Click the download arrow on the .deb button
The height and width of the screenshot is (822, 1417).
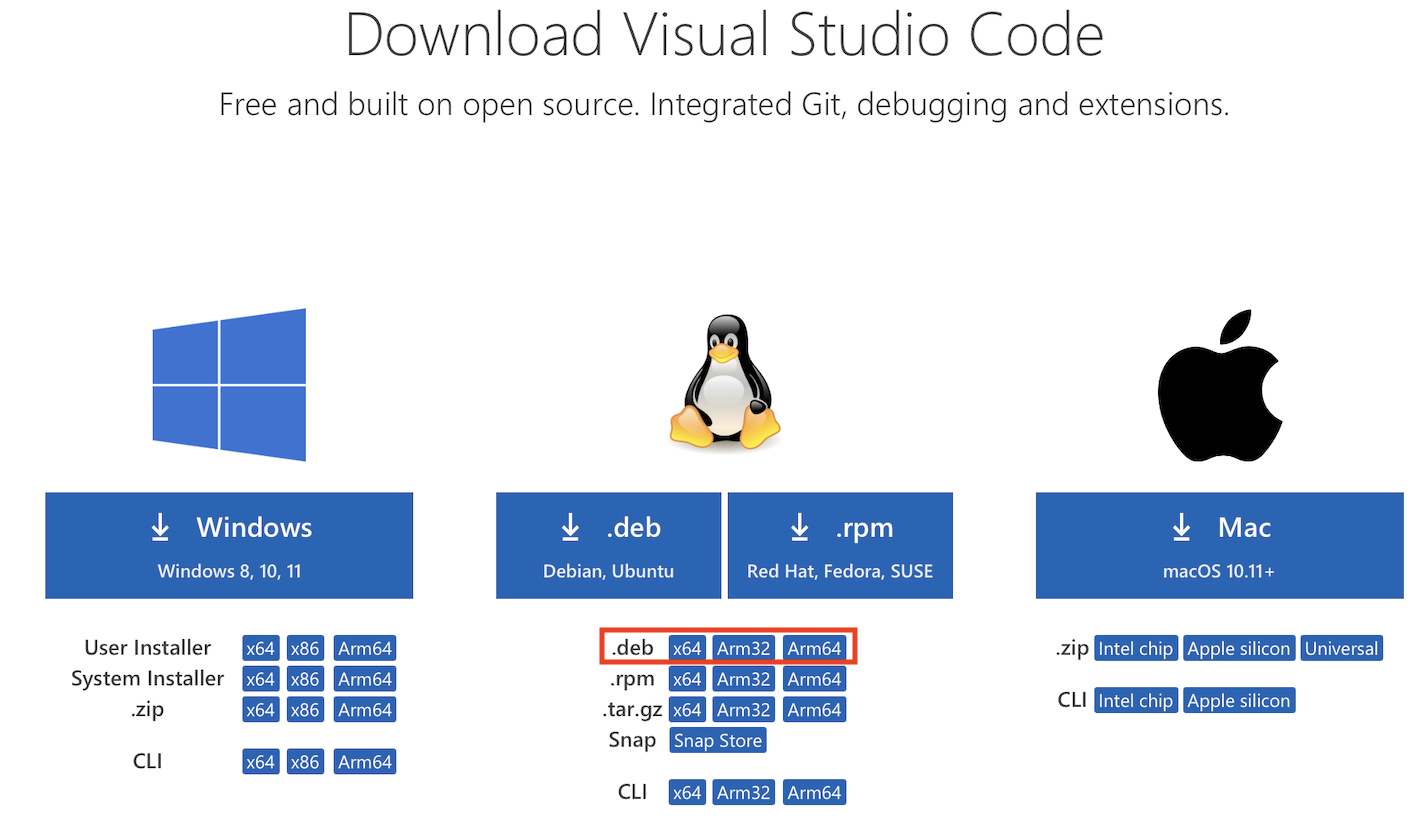[x=570, y=527]
